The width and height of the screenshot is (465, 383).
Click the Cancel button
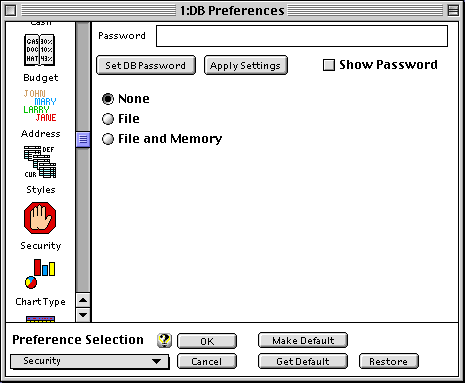tap(207, 361)
